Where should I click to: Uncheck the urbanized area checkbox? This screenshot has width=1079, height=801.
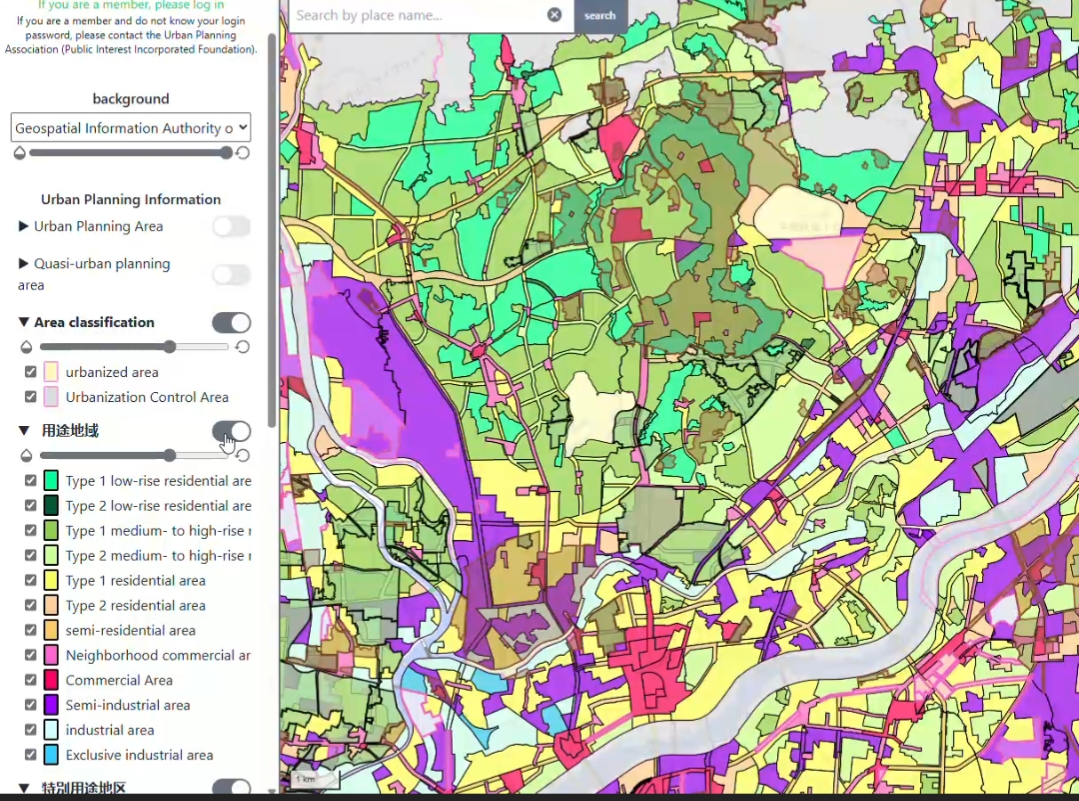31,372
